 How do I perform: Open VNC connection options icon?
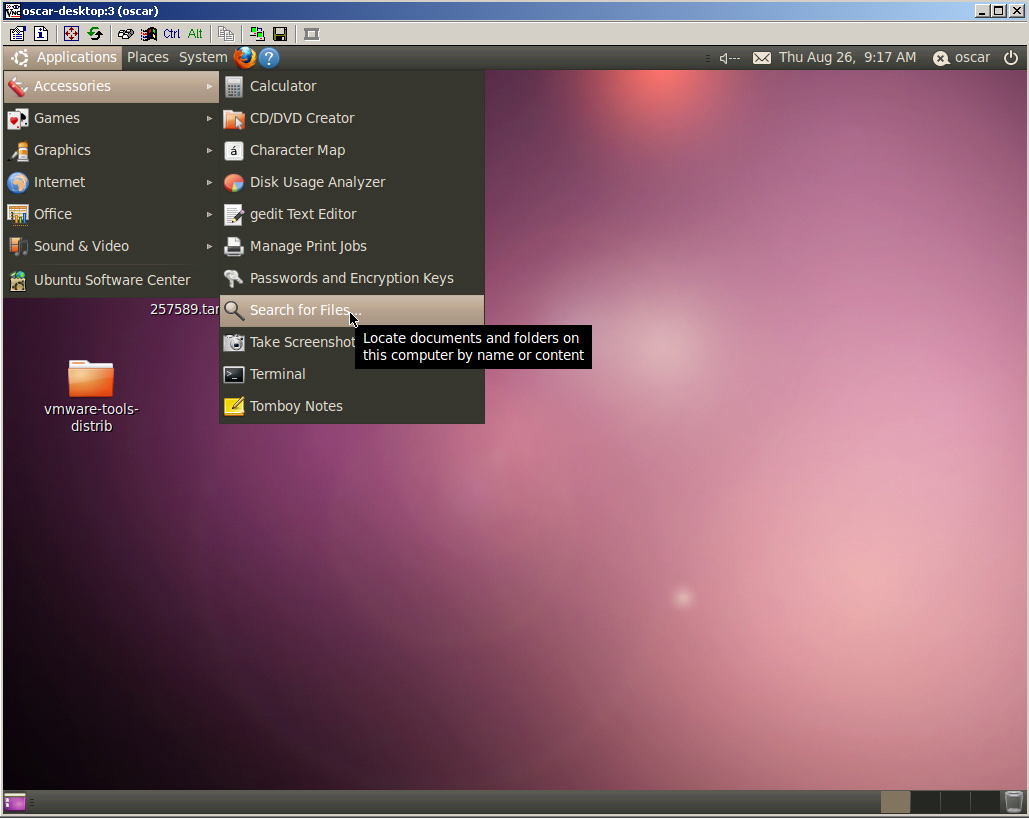18,34
